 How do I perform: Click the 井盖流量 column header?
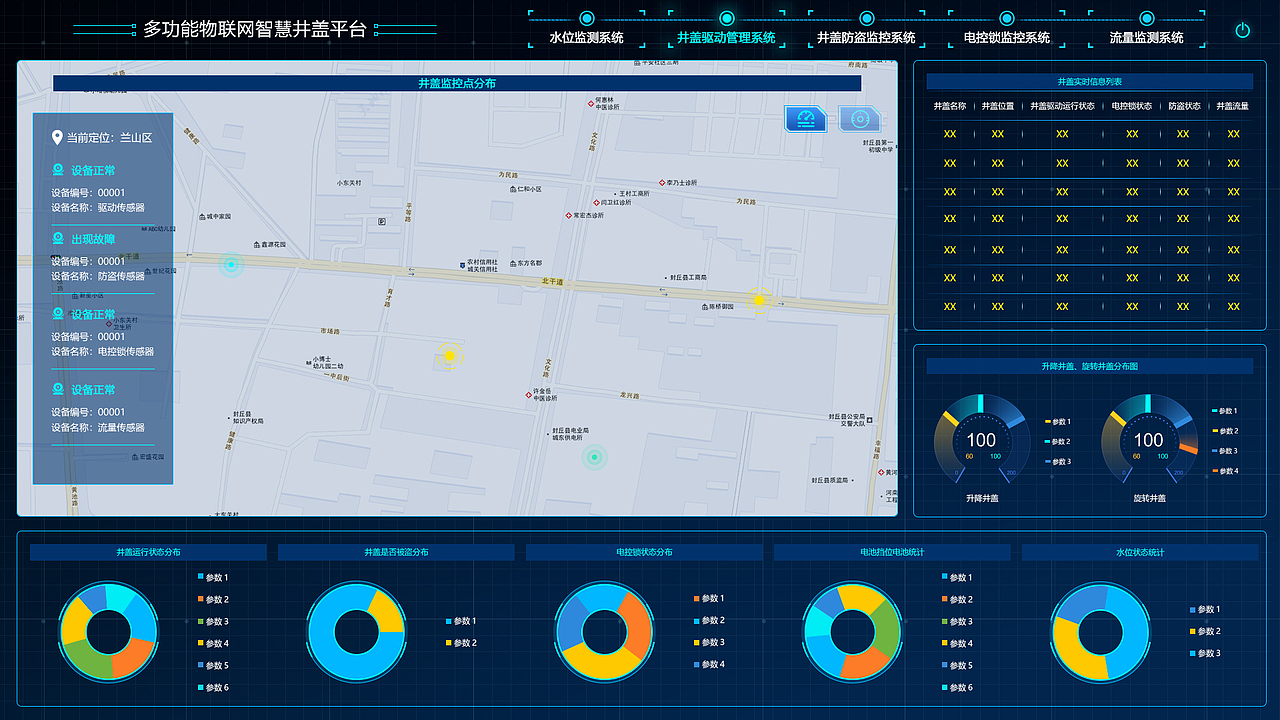[1233, 106]
